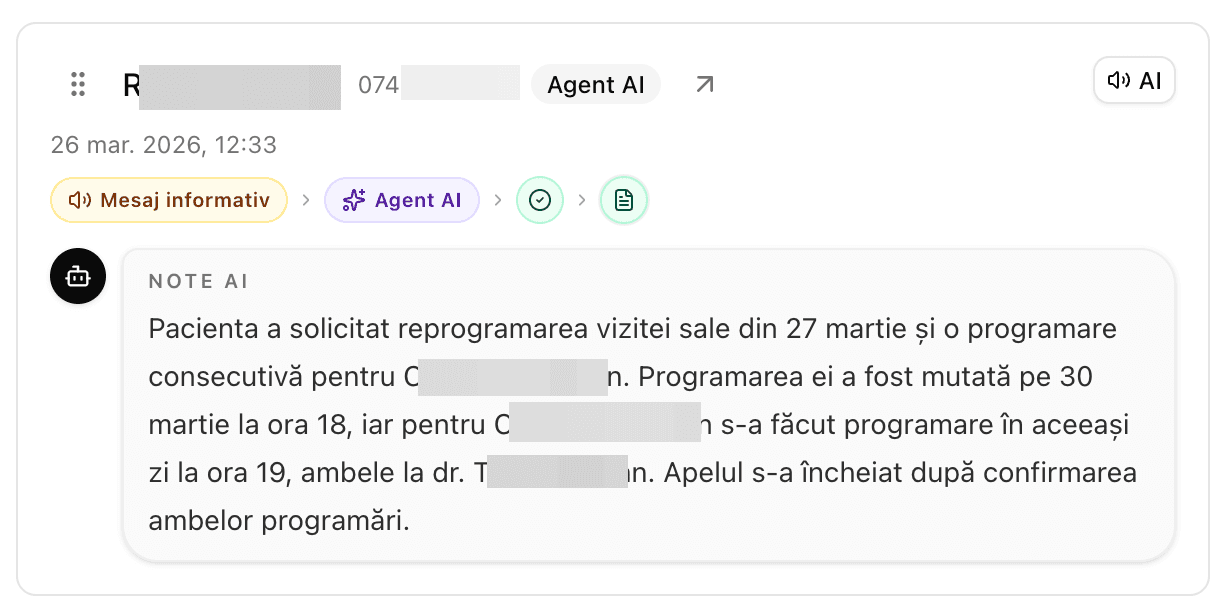Screen dimensions: 1228x612
Task: Click the drag handle dots beside the contact name
Action: (x=77, y=84)
